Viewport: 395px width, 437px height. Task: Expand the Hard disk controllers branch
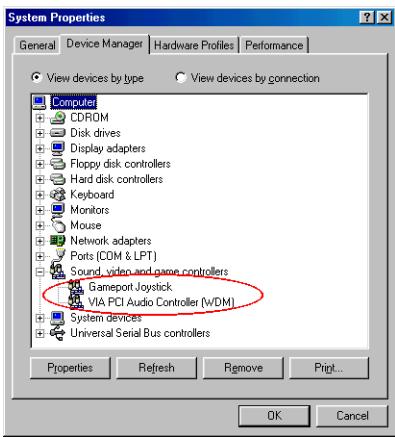[x=40, y=179]
